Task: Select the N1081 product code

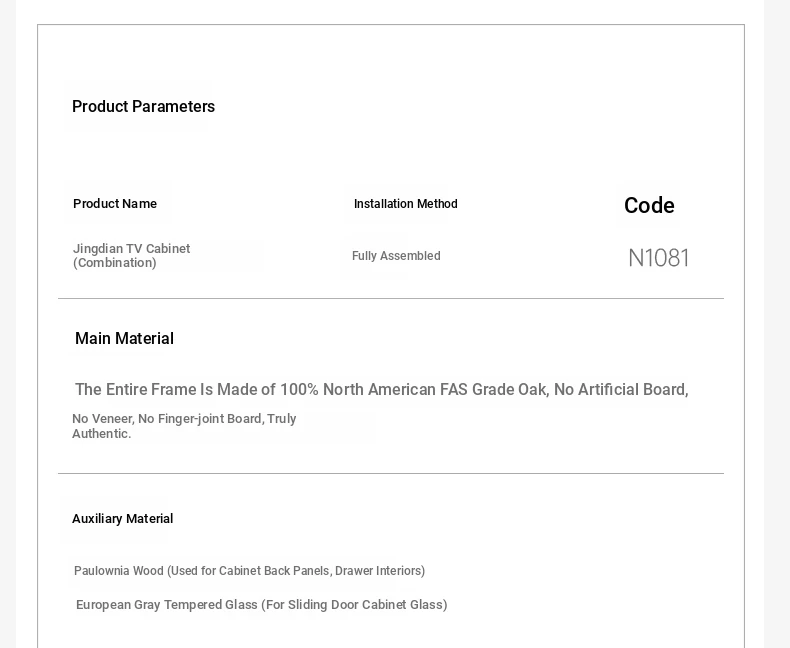Action: click(659, 258)
